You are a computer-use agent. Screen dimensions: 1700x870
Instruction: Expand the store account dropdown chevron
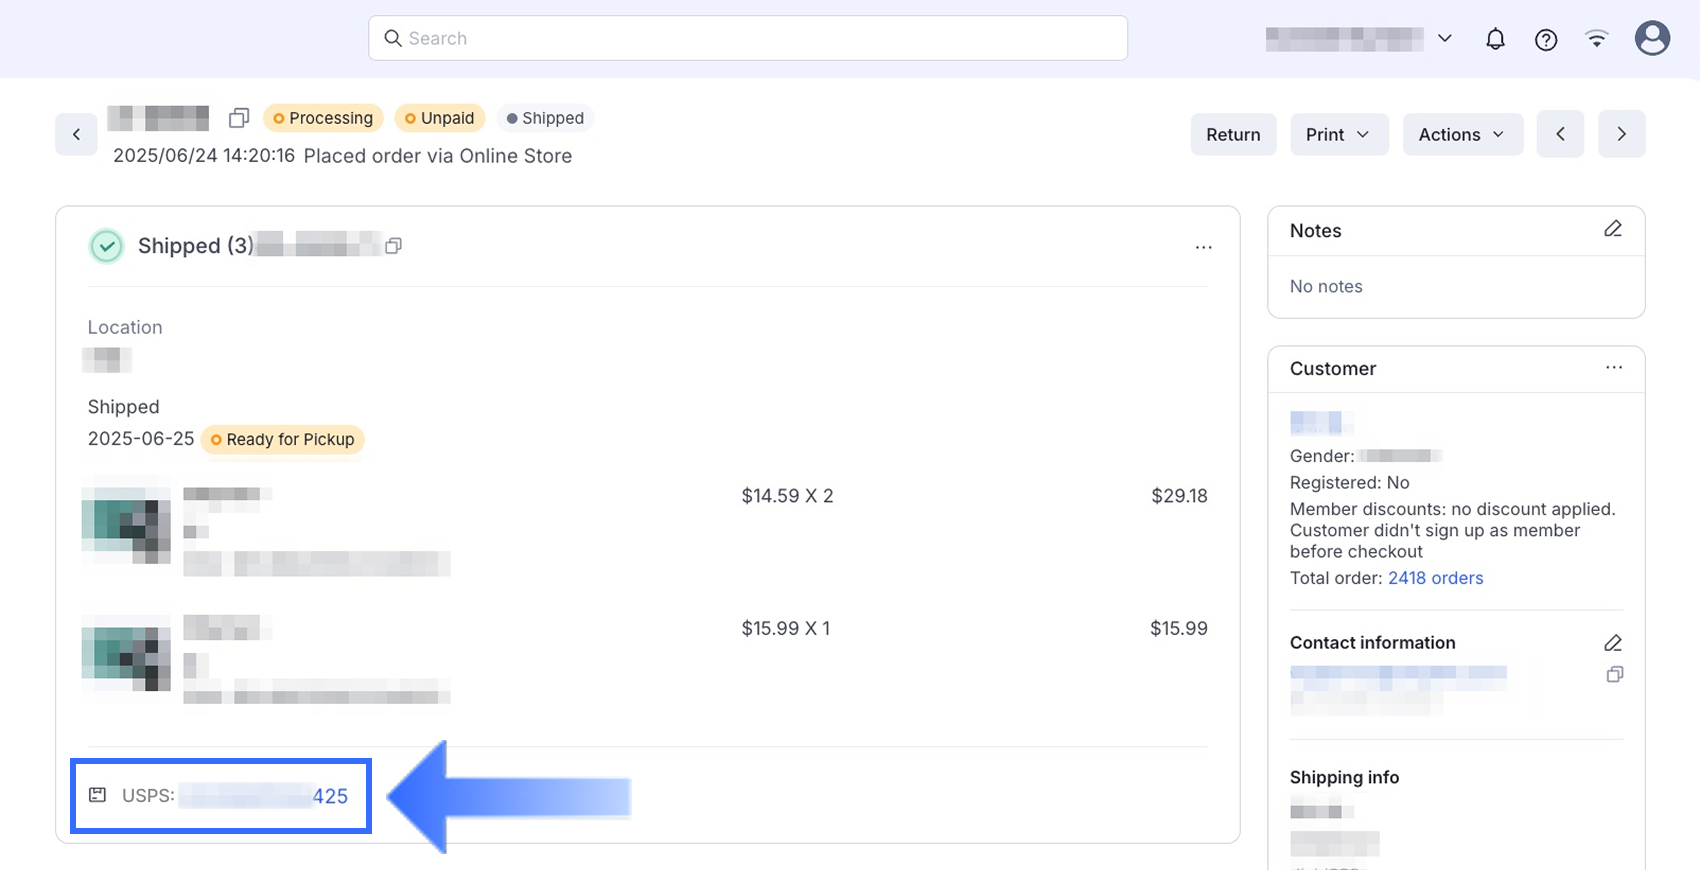point(1445,38)
